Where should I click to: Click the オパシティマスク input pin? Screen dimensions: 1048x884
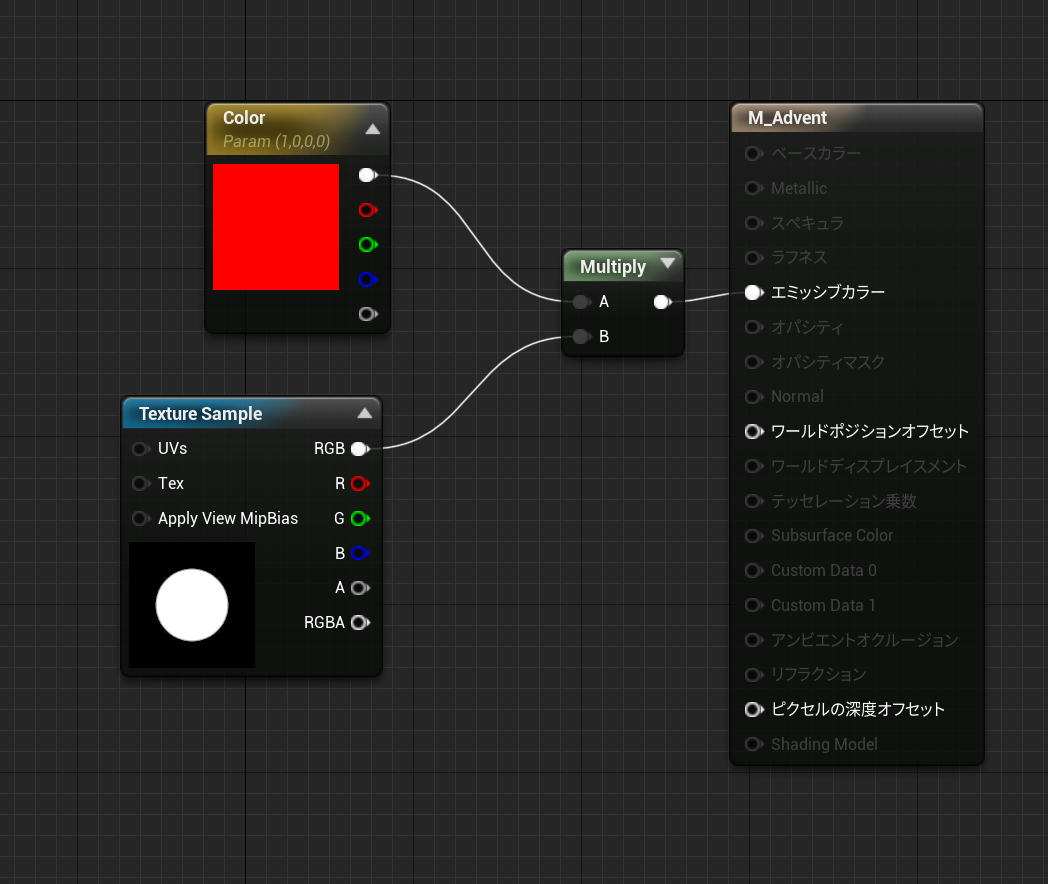(754, 362)
